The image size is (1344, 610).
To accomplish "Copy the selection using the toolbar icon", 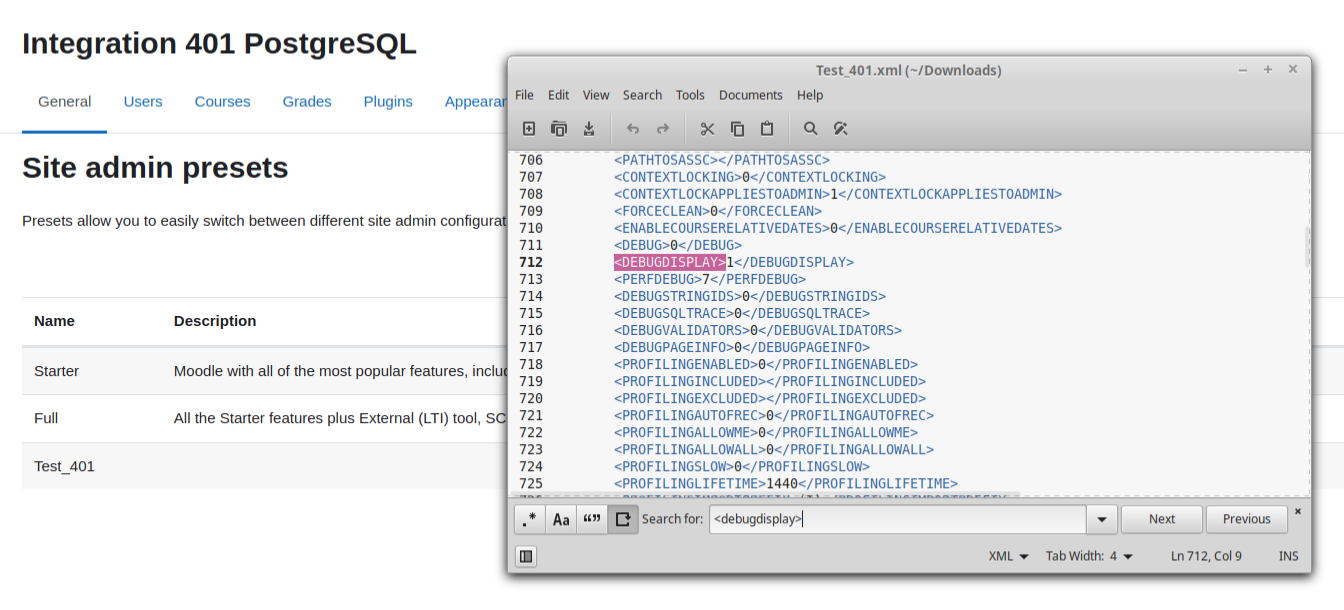I will coord(737,129).
